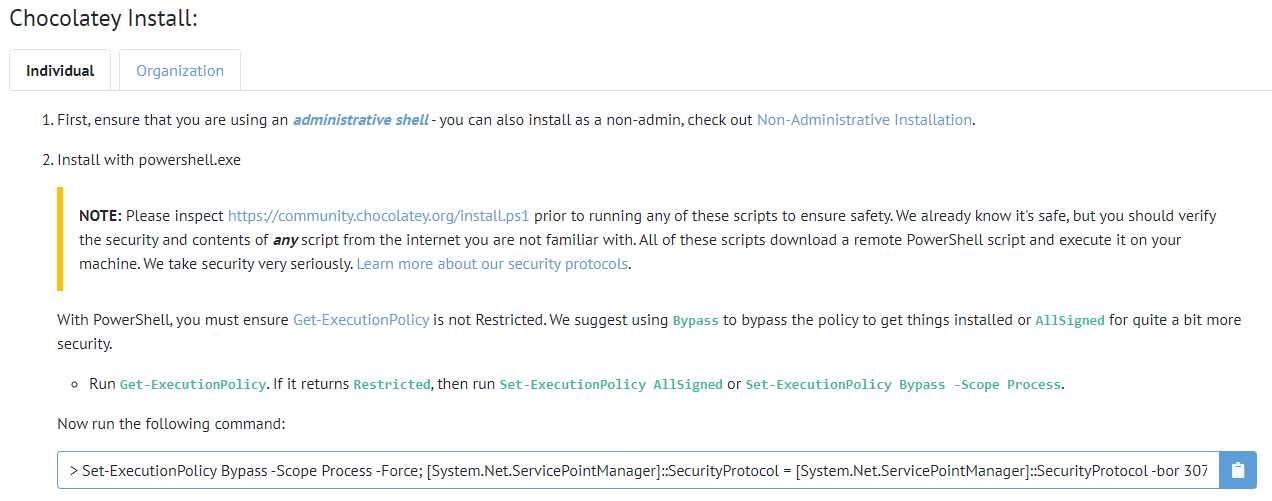This screenshot has width=1272, height=501.
Task: Select 'Set-ExecutionPolicy Bypass -Scope Process' code
Action: pyautogui.click(x=903, y=385)
